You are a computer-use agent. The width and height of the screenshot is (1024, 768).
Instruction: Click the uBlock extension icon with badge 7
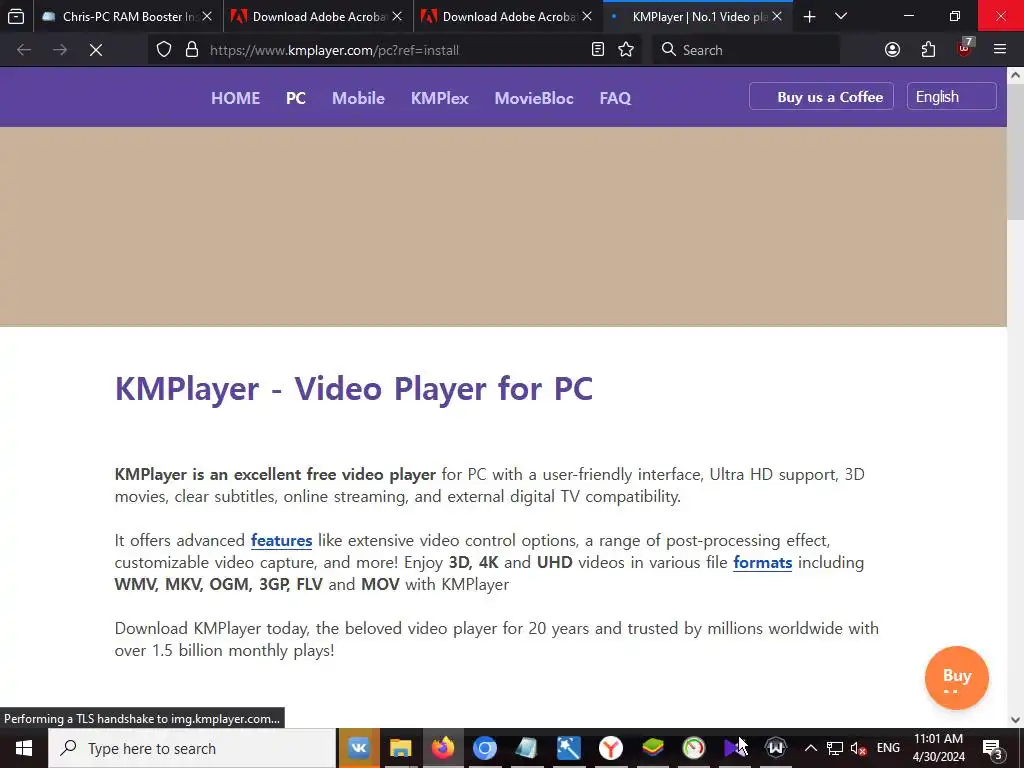pos(965,48)
